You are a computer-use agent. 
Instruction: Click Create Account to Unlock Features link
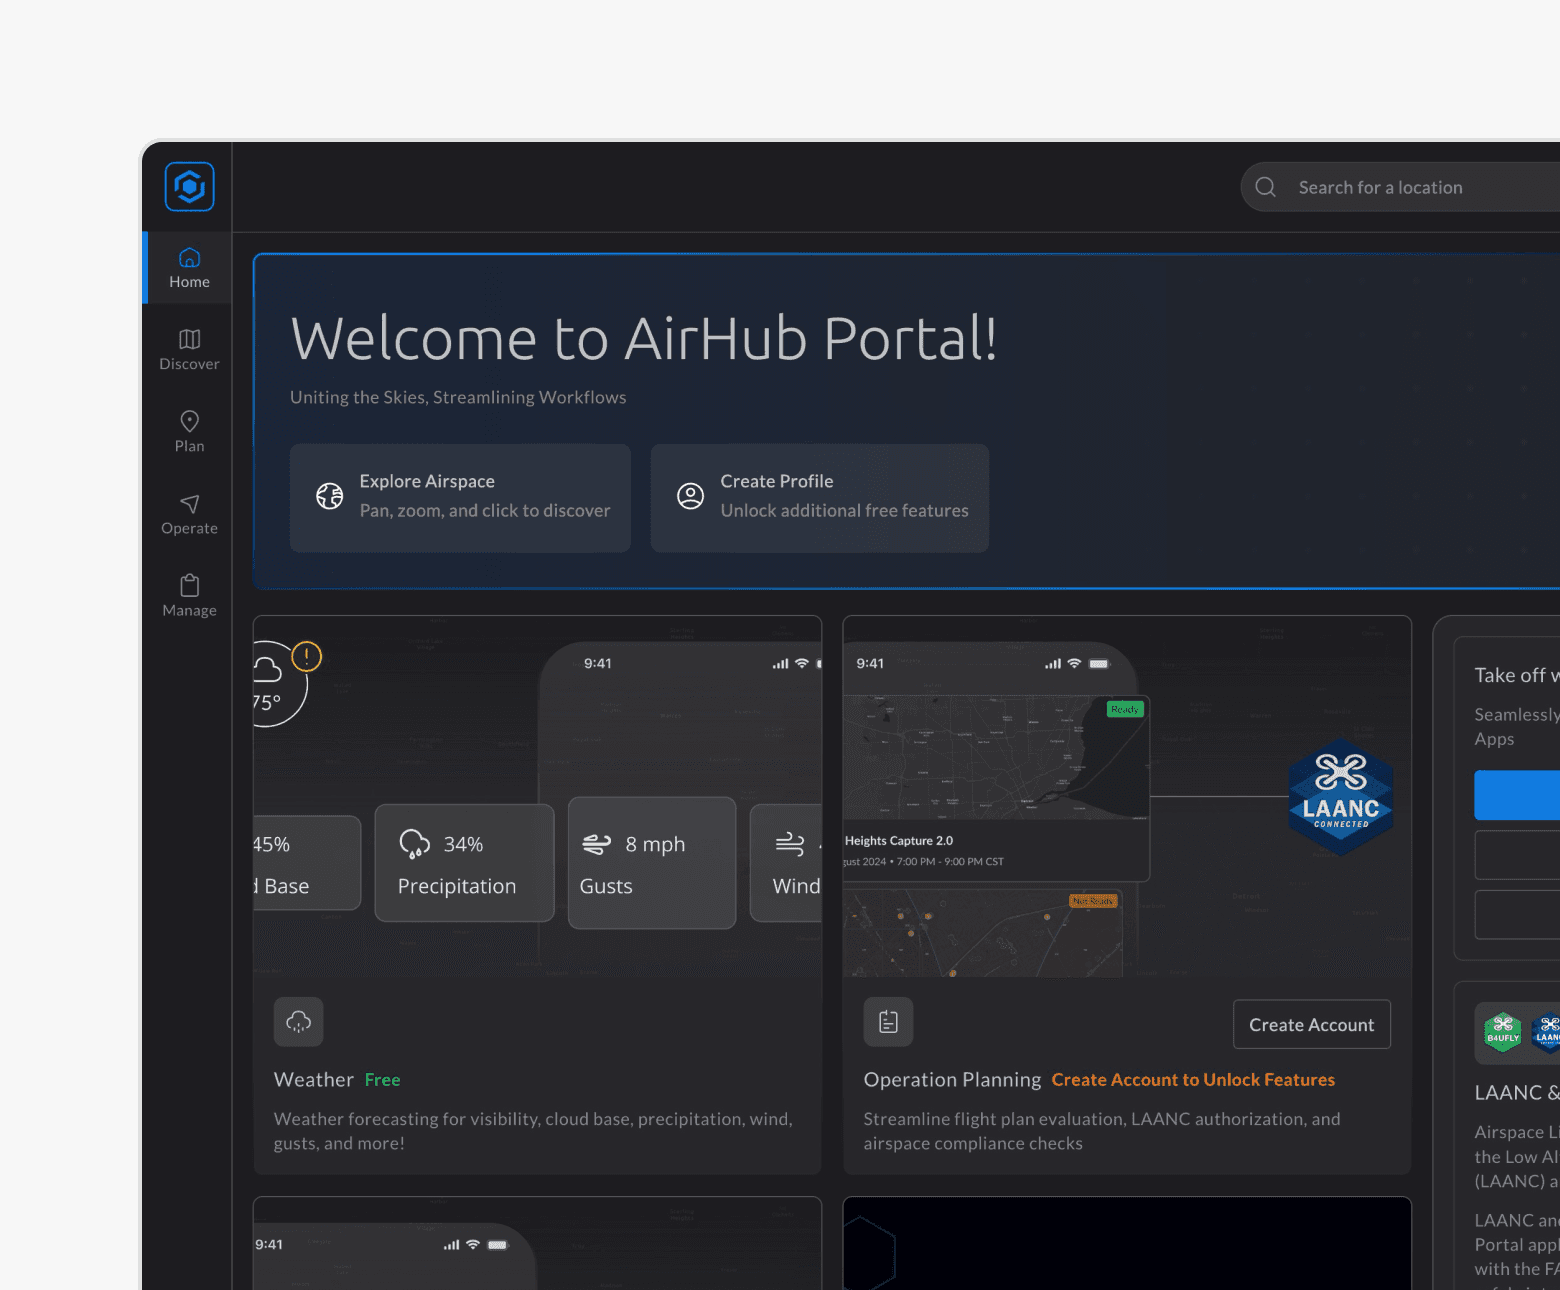point(1193,1080)
